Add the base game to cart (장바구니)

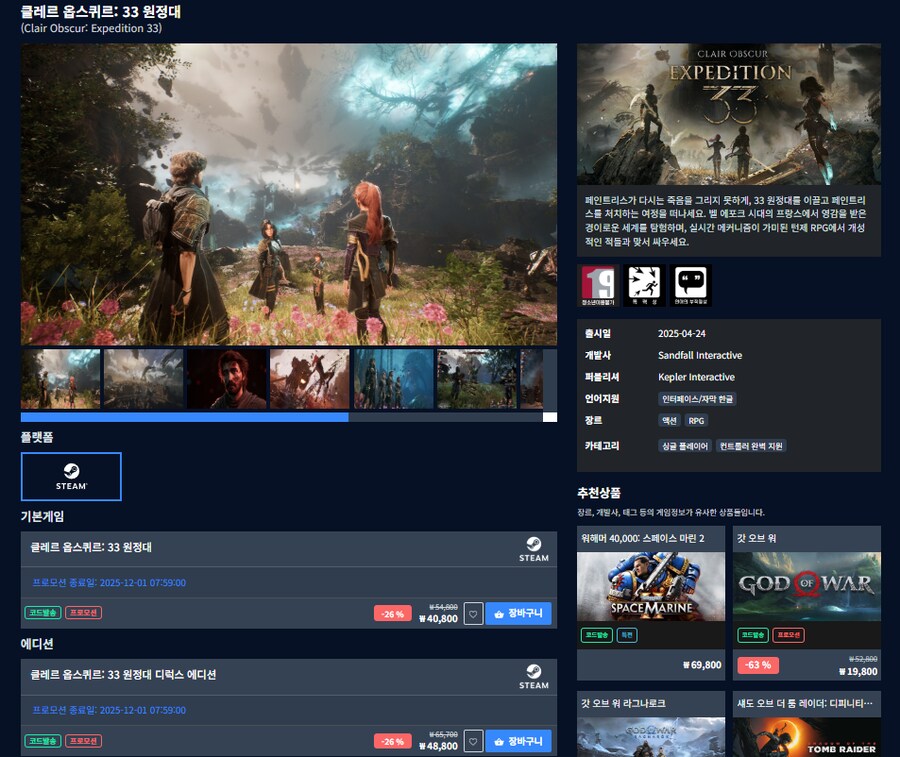click(518, 614)
